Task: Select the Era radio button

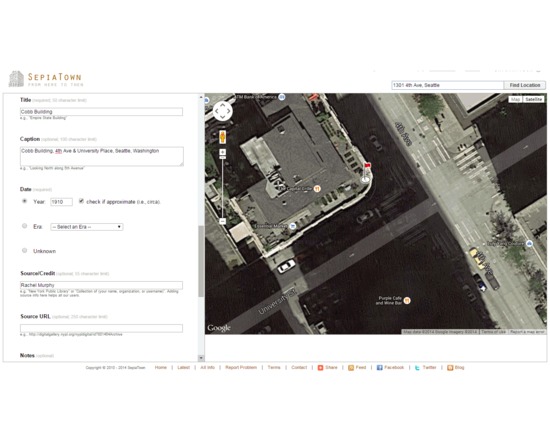Action: (25, 226)
